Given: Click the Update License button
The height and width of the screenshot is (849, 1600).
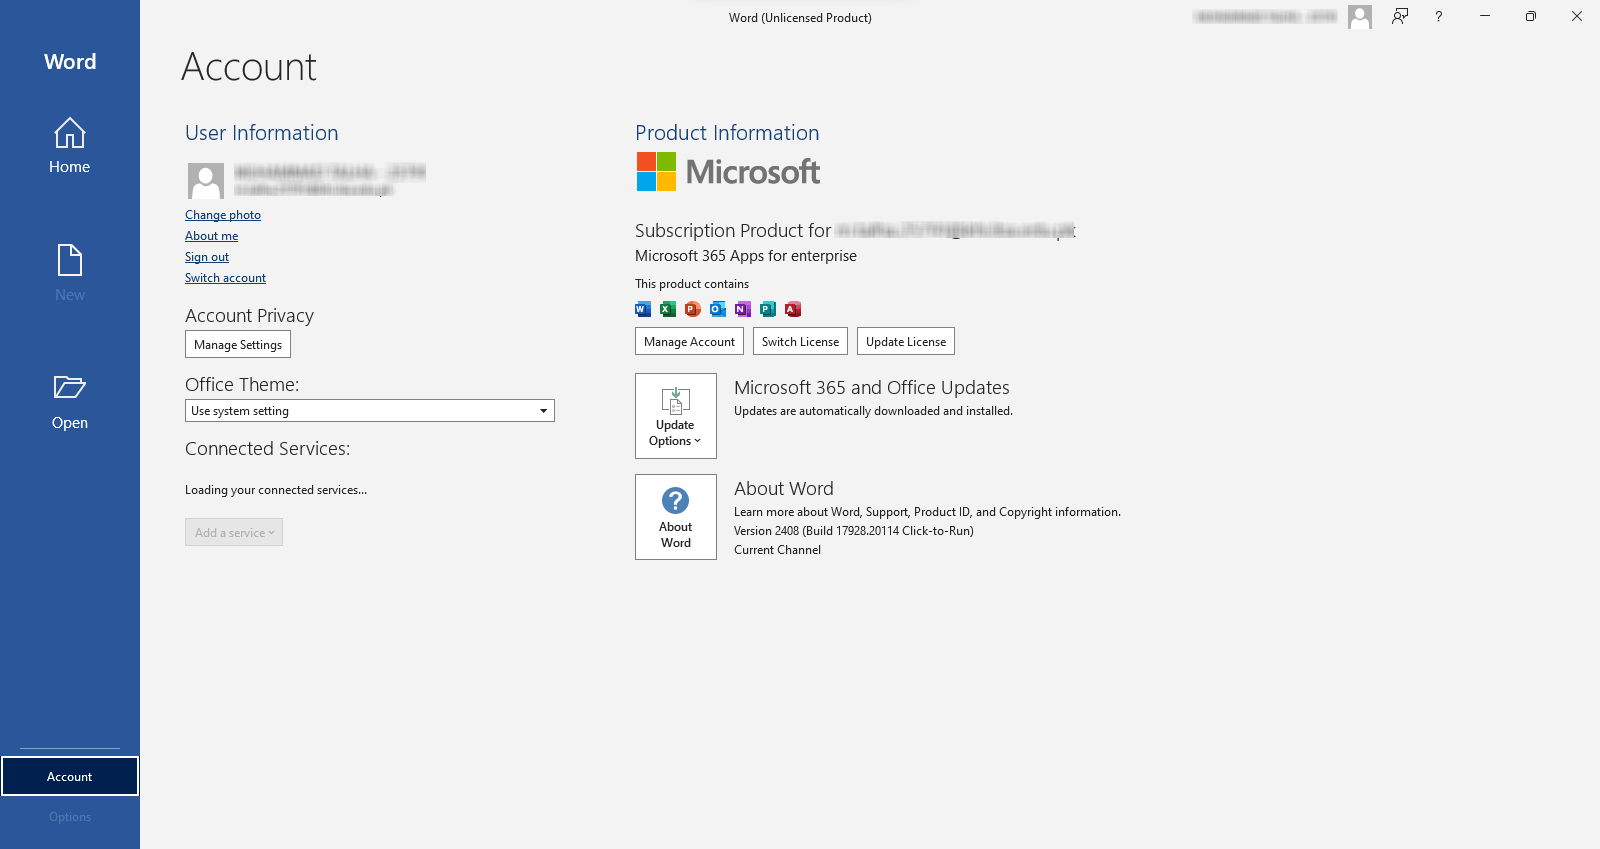Looking at the screenshot, I should [x=906, y=341].
